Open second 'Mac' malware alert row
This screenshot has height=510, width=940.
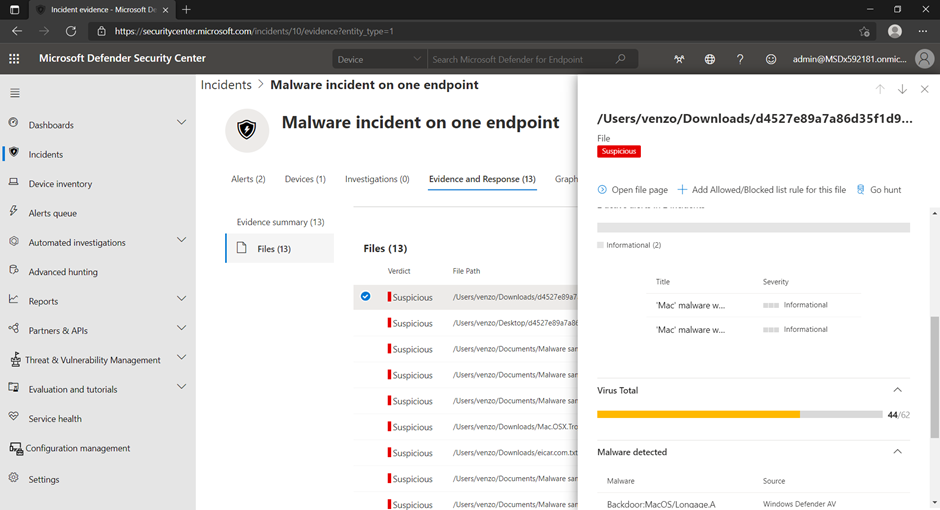pos(754,330)
